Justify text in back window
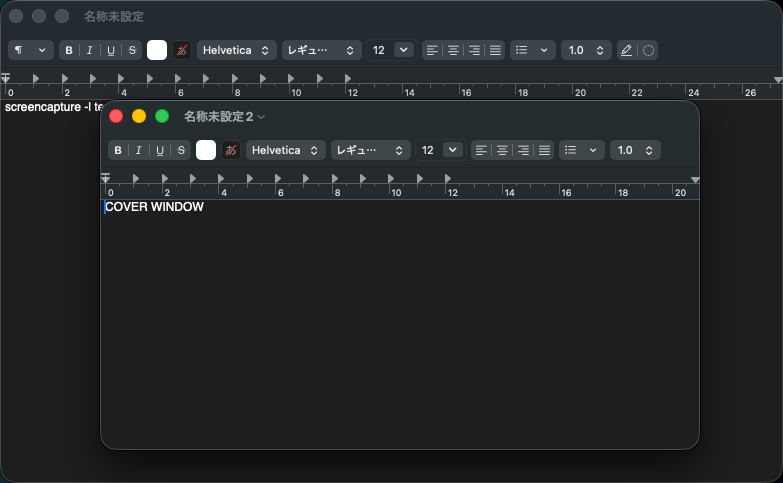 pyautogui.click(x=495, y=50)
